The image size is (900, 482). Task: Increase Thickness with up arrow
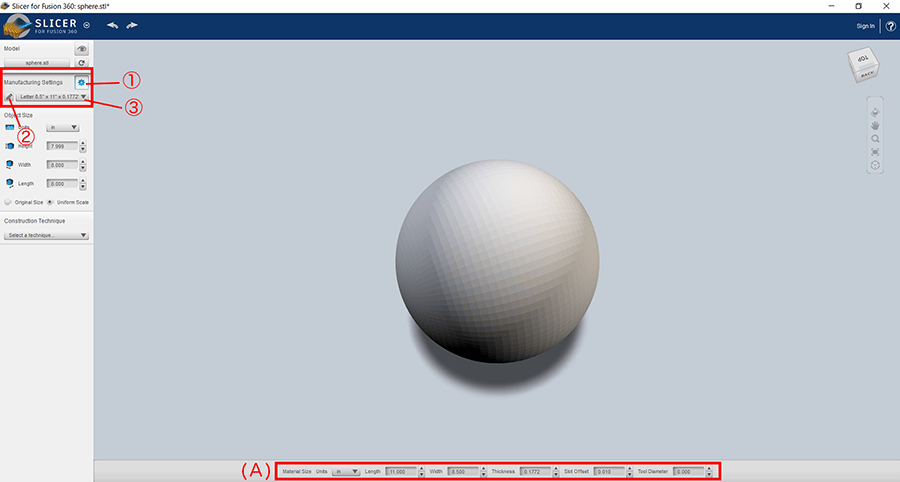(556, 469)
